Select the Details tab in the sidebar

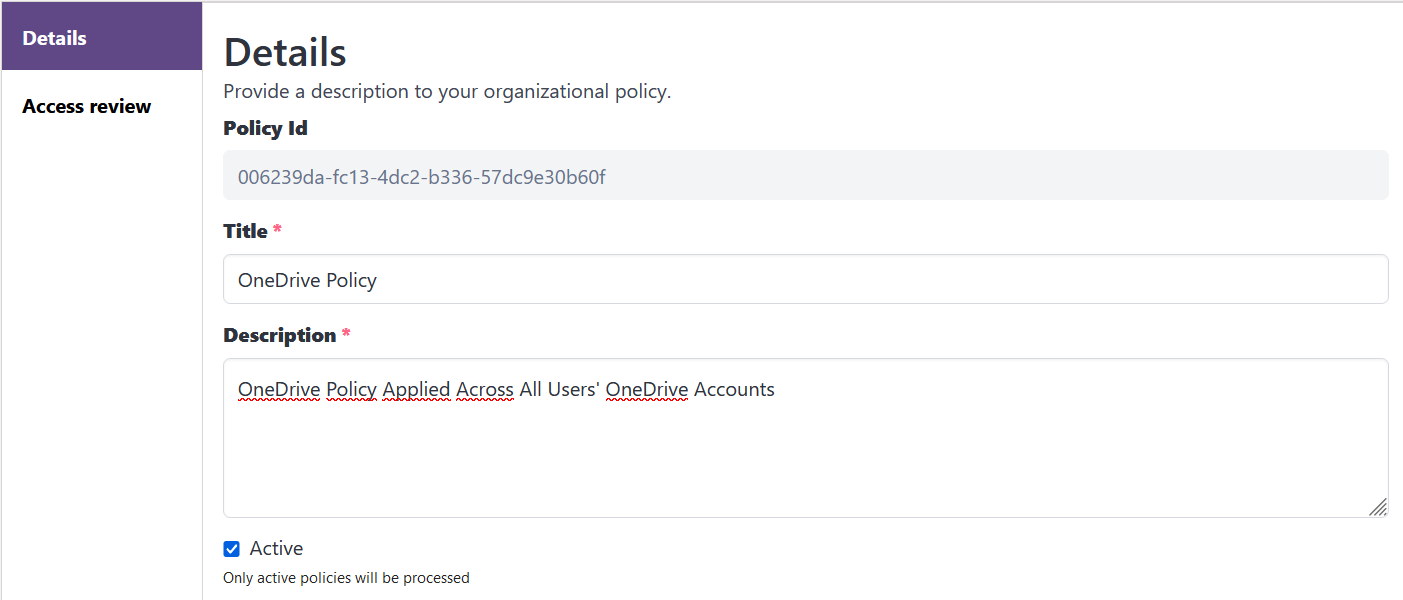[x=54, y=37]
